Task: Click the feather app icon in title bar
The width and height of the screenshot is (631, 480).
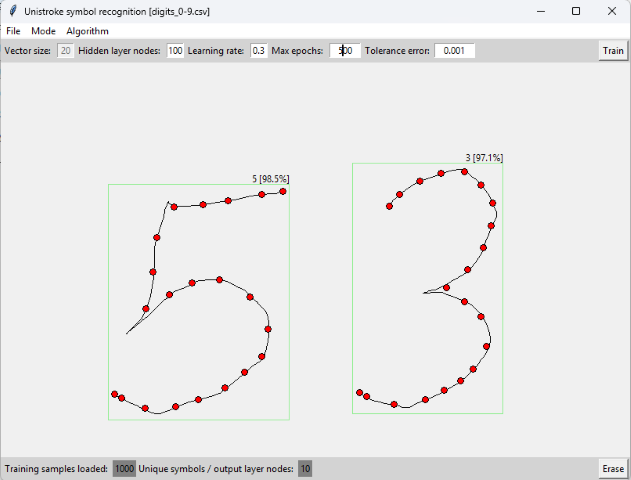Action: (x=12, y=11)
